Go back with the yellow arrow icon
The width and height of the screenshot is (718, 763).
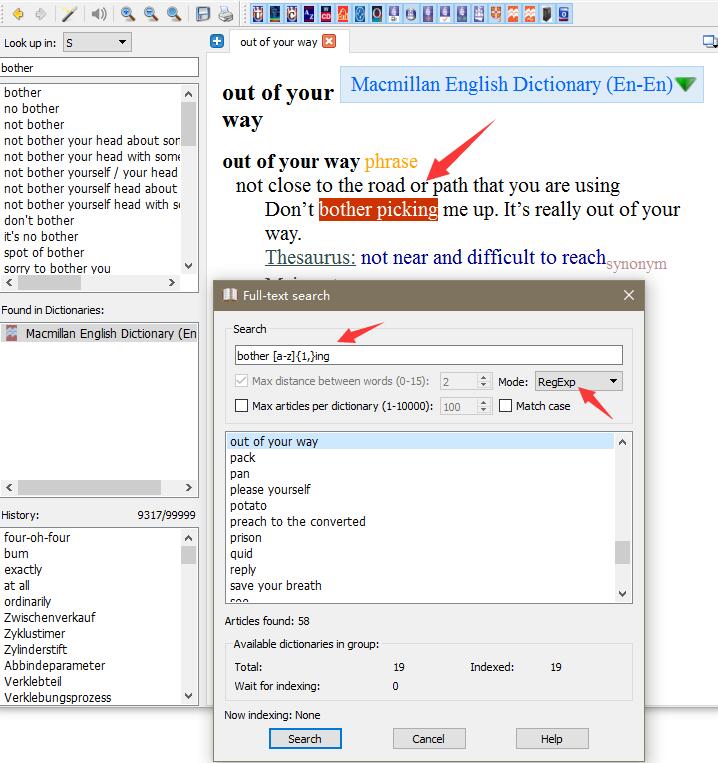(18, 14)
